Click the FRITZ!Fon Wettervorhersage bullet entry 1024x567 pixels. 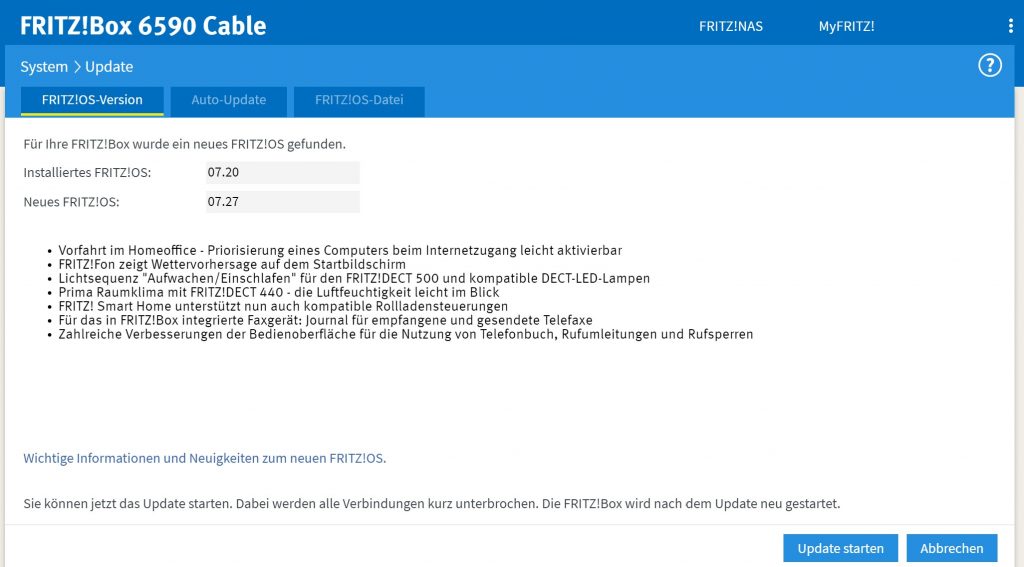click(232, 265)
